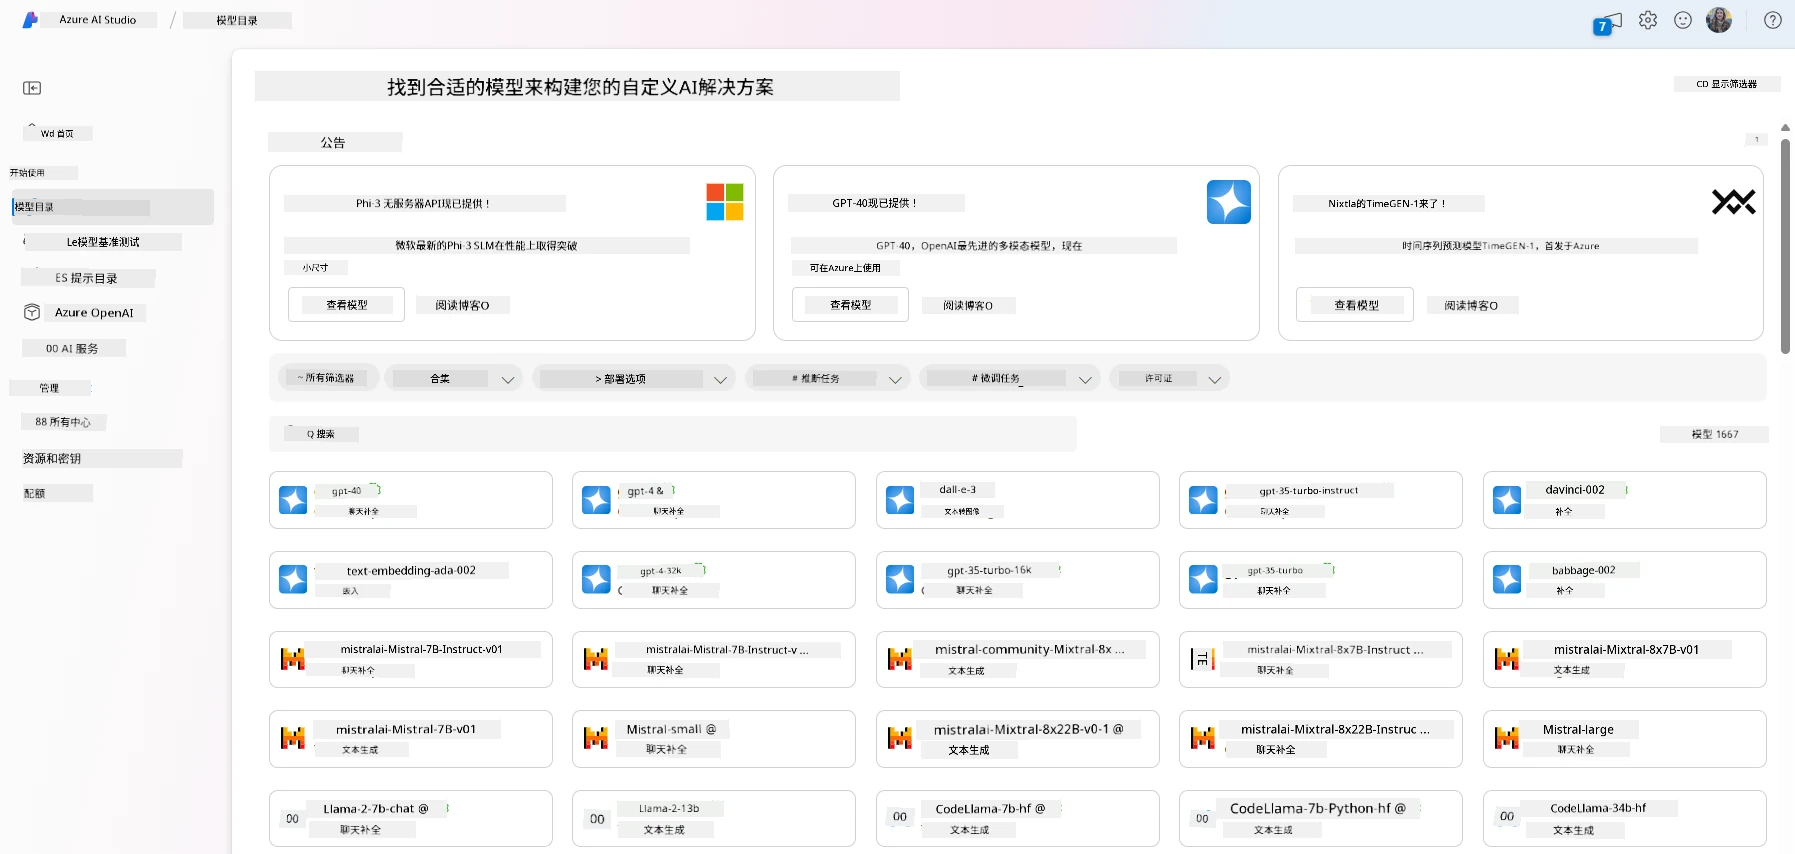Click the 模型目录 breadcrumb in header
This screenshot has width=1795, height=854.
point(237,20)
